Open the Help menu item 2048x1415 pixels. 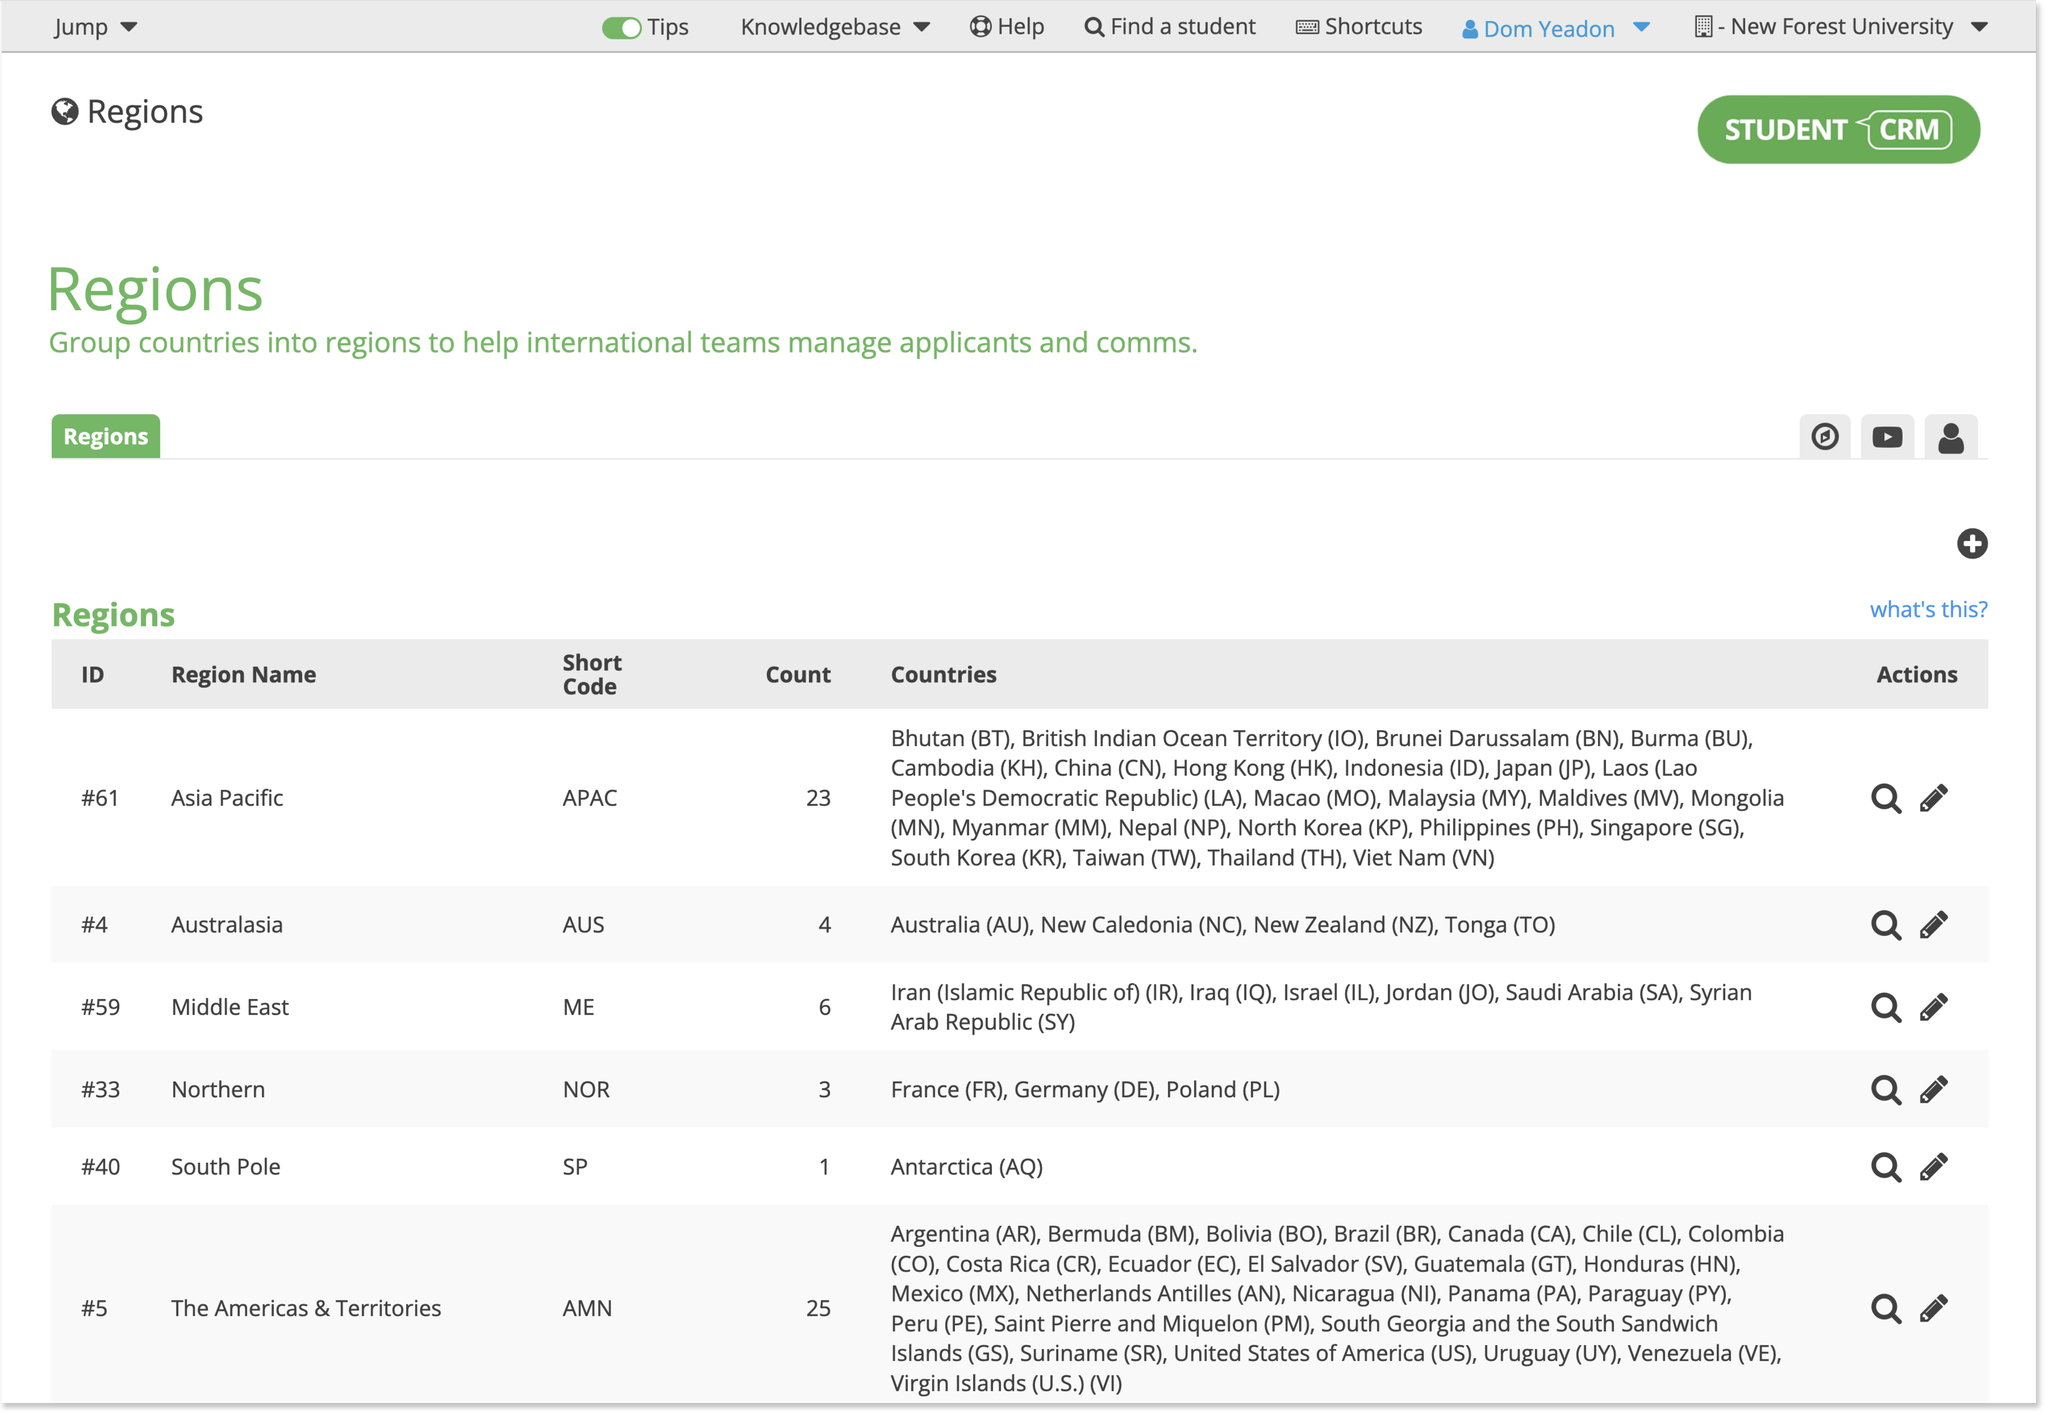click(1006, 27)
